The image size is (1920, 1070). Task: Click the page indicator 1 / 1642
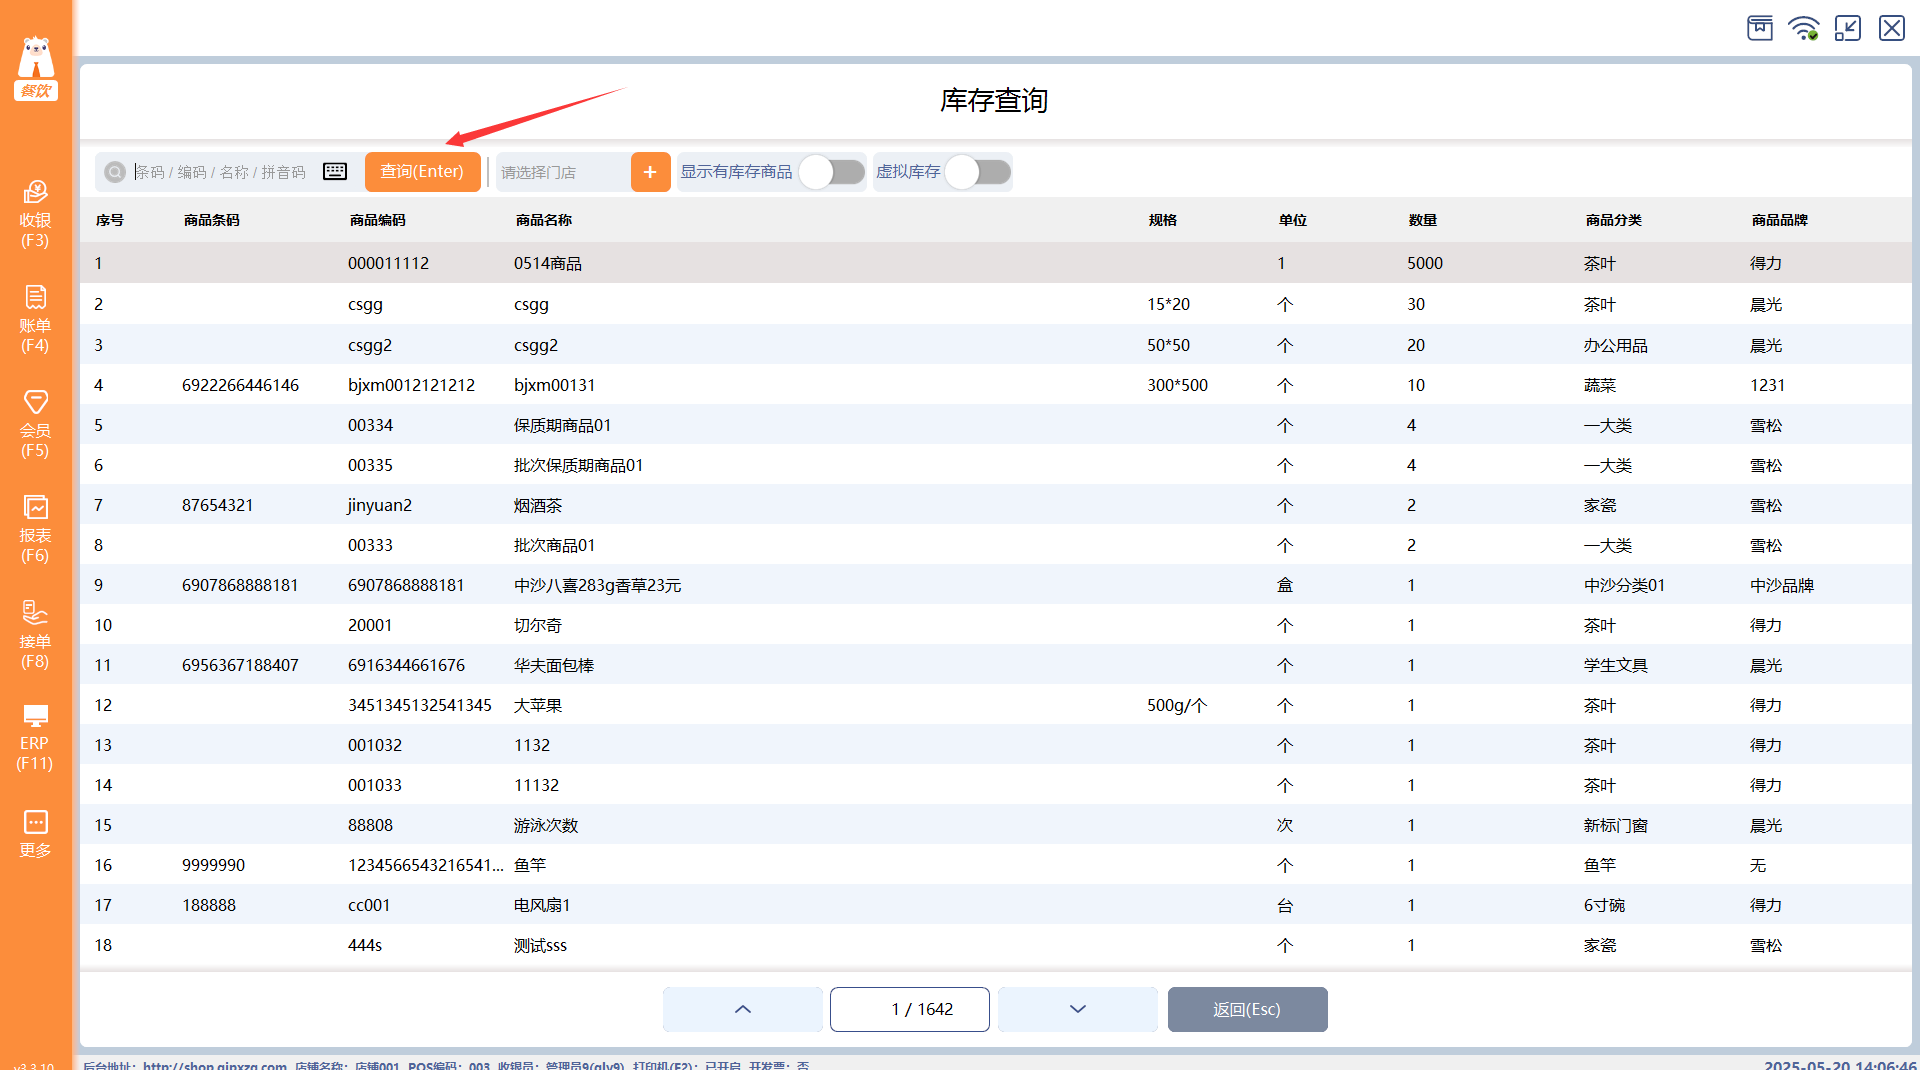pos(910,1009)
